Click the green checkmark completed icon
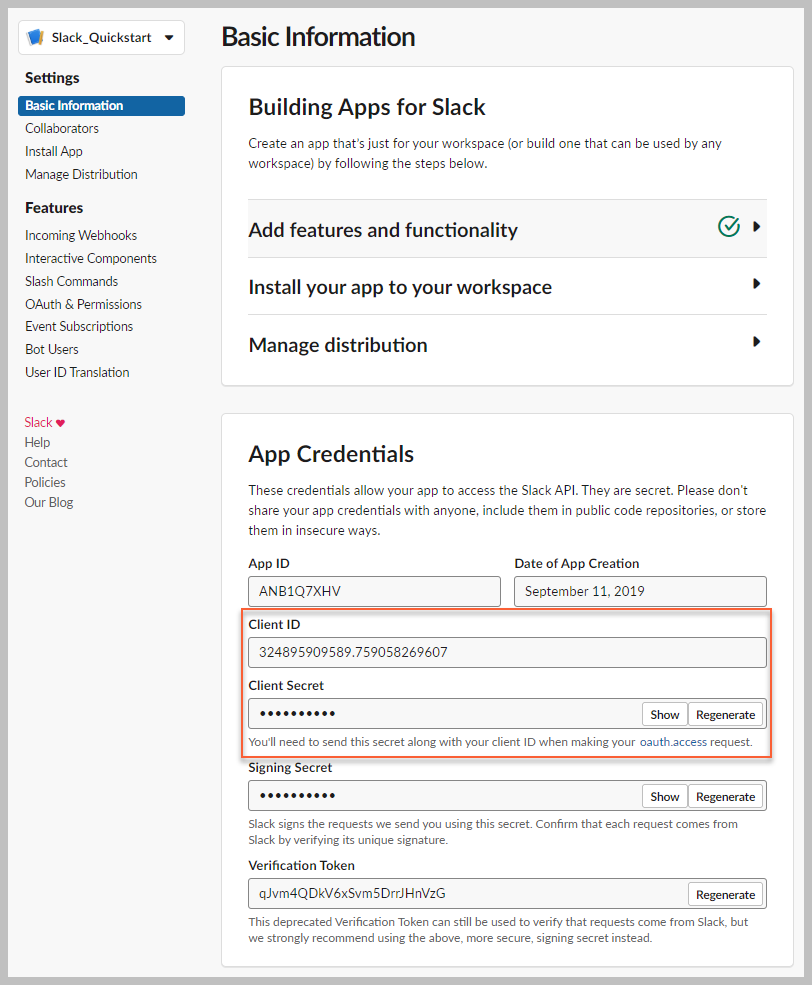Screen dimensions: 812x985 pyautogui.click(x=728, y=226)
